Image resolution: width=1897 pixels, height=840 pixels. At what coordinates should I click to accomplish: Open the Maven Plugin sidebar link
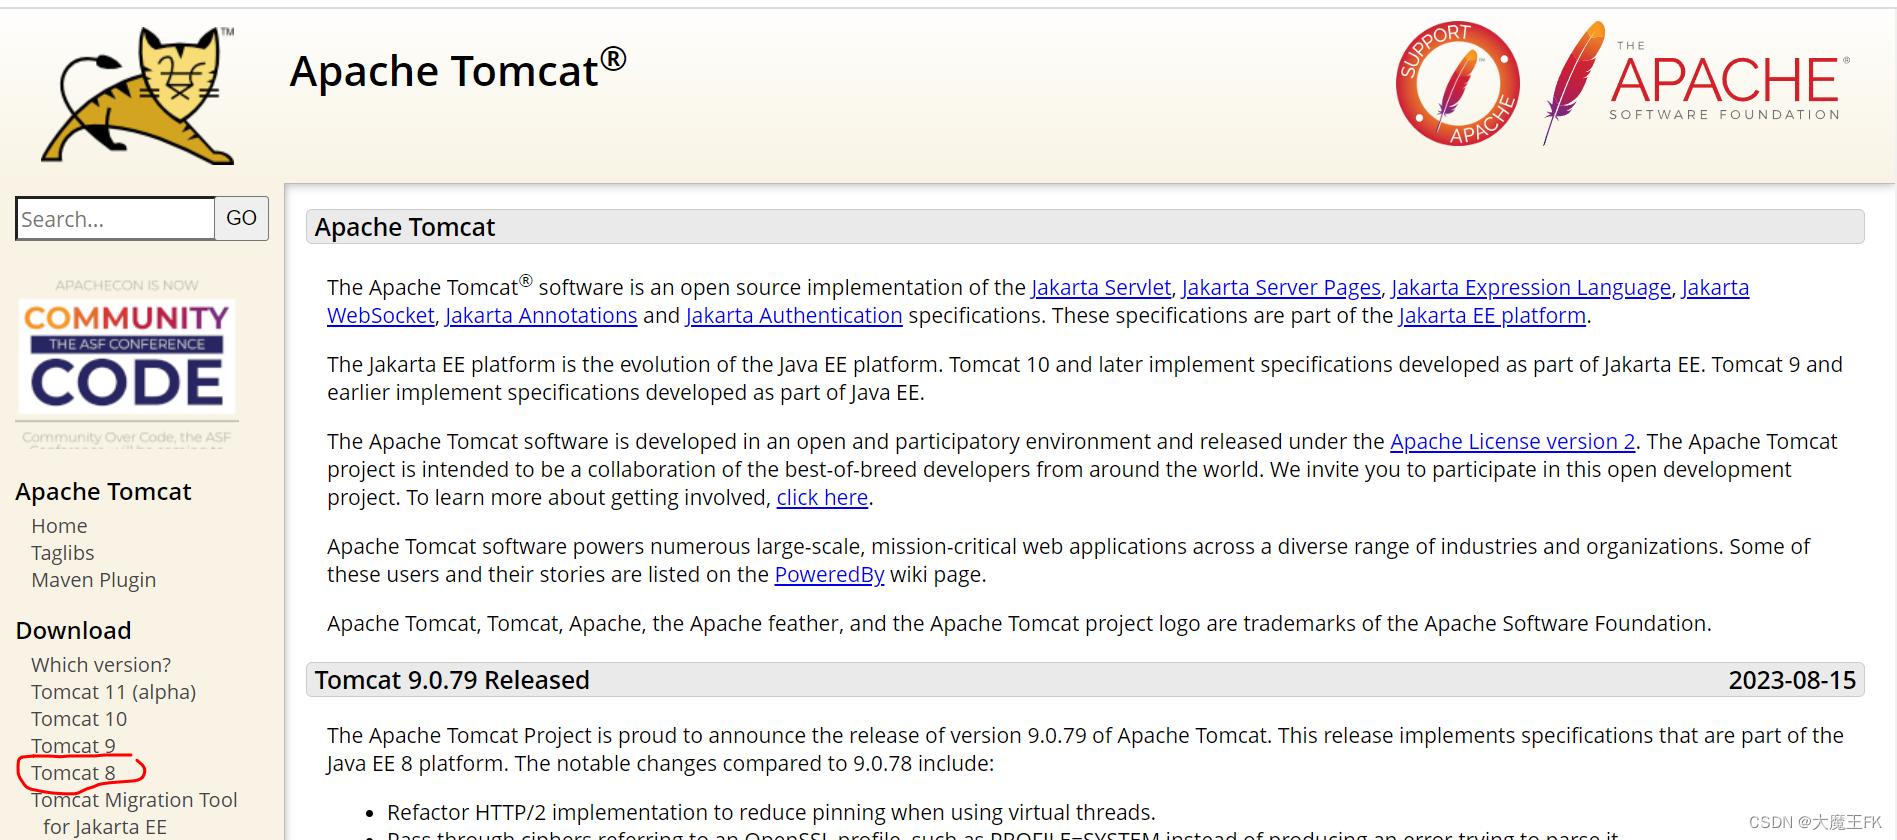click(x=93, y=580)
